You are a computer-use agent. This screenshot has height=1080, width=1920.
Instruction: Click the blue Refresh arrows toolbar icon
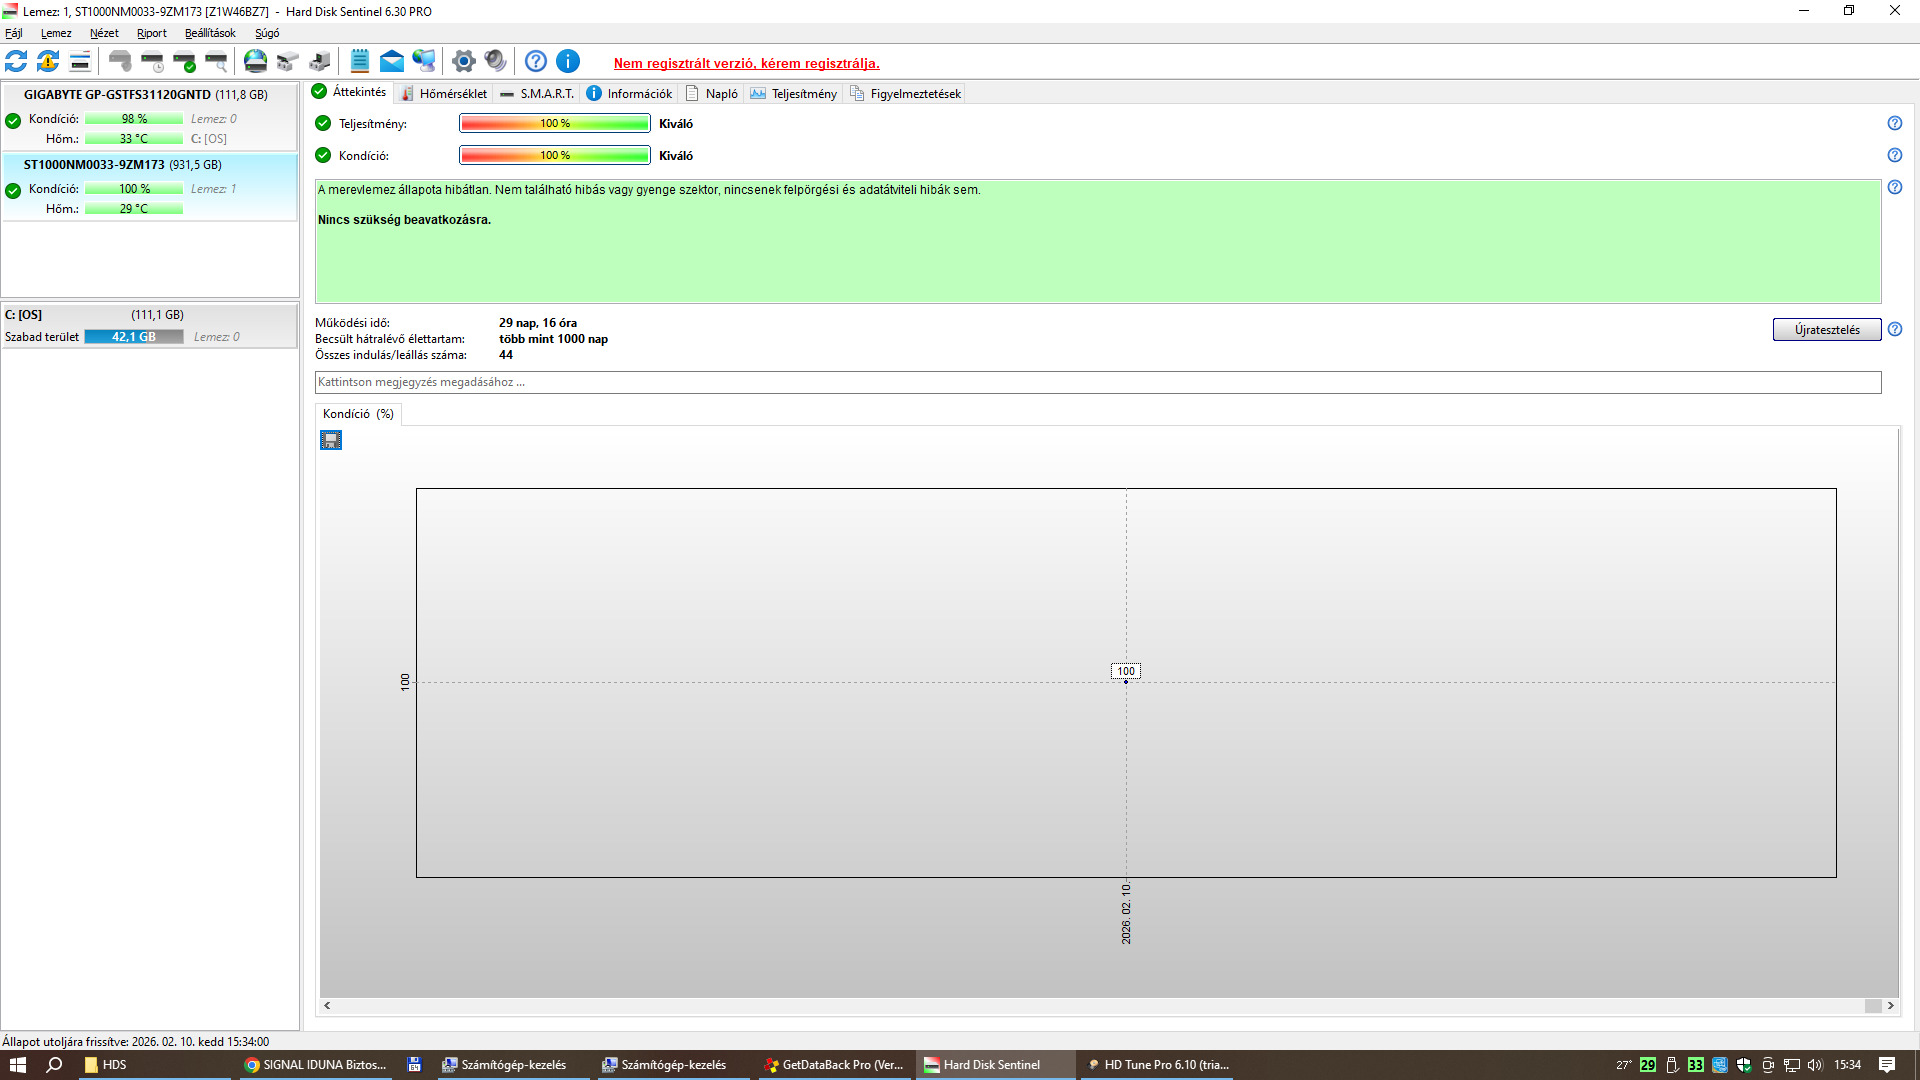(16, 62)
